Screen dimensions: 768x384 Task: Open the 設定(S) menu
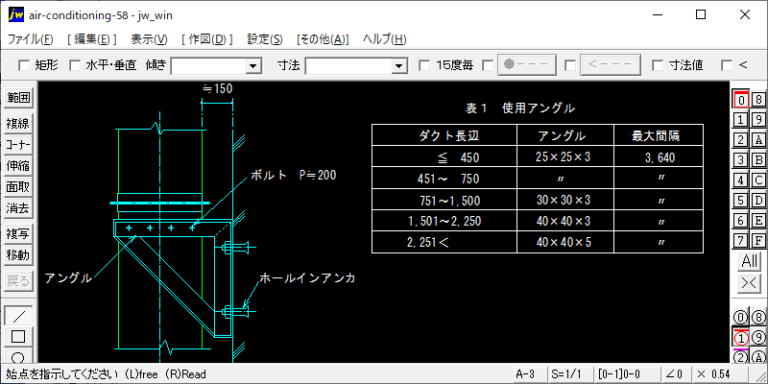click(x=264, y=39)
